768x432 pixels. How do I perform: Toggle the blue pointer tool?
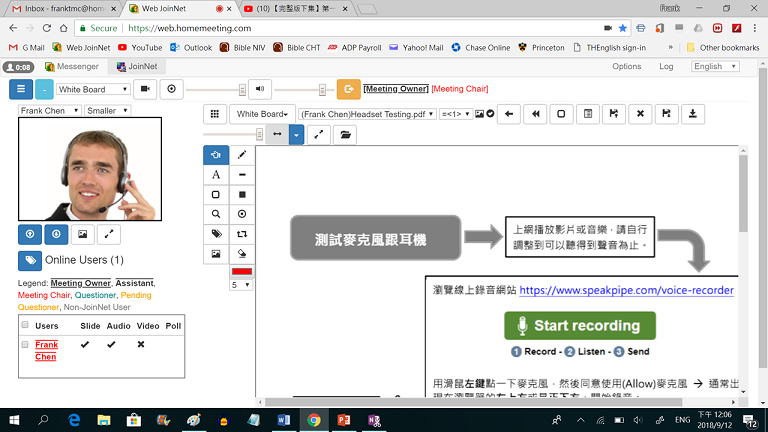pyautogui.click(x=216, y=155)
